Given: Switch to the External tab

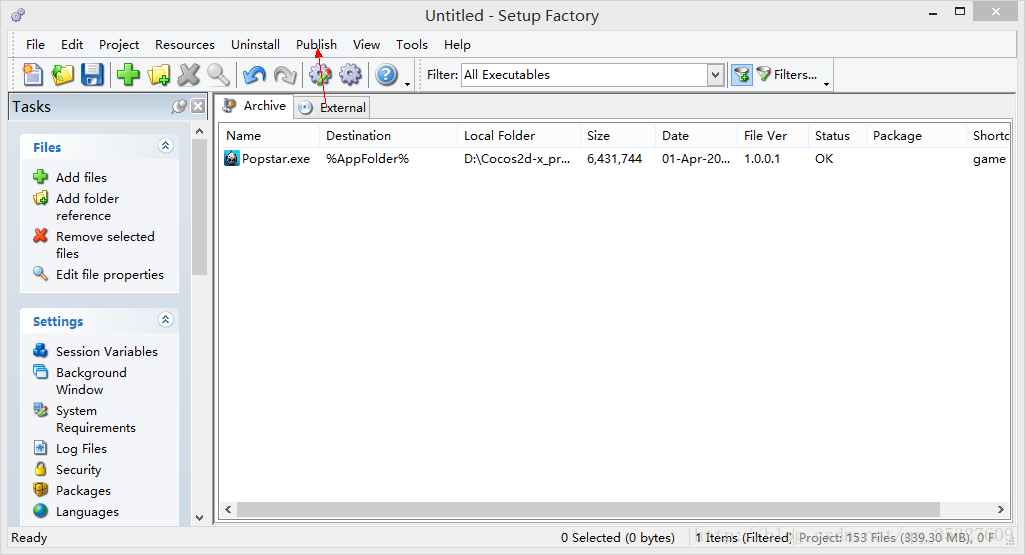Looking at the screenshot, I should click(x=332, y=107).
